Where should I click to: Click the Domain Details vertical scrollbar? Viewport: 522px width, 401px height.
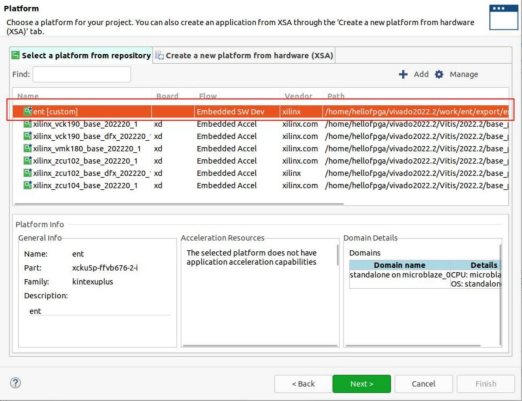[500, 295]
